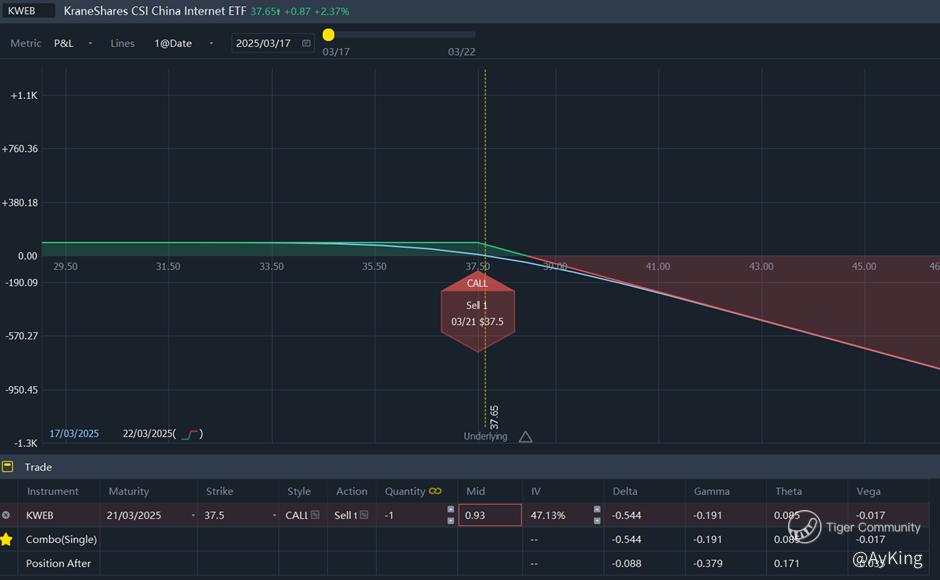
Task: Click the Underlying triangle marker icon
Action: tap(526, 437)
